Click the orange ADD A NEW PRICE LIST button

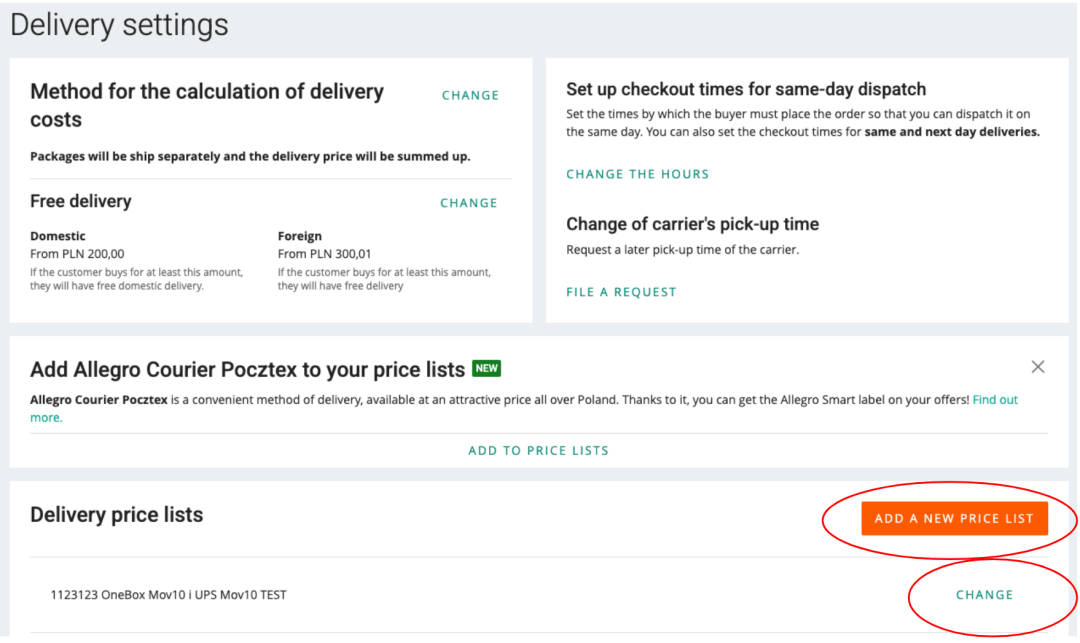coord(954,519)
